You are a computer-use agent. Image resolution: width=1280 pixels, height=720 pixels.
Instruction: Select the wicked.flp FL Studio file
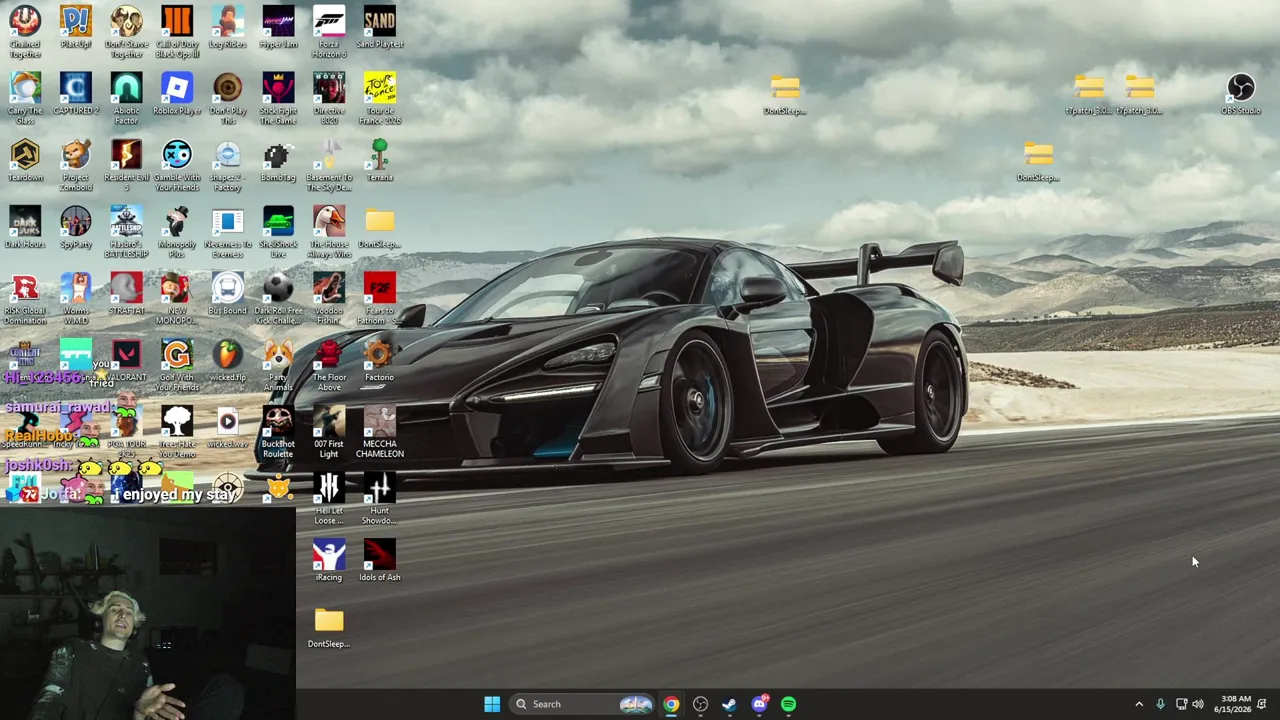[227, 360]
